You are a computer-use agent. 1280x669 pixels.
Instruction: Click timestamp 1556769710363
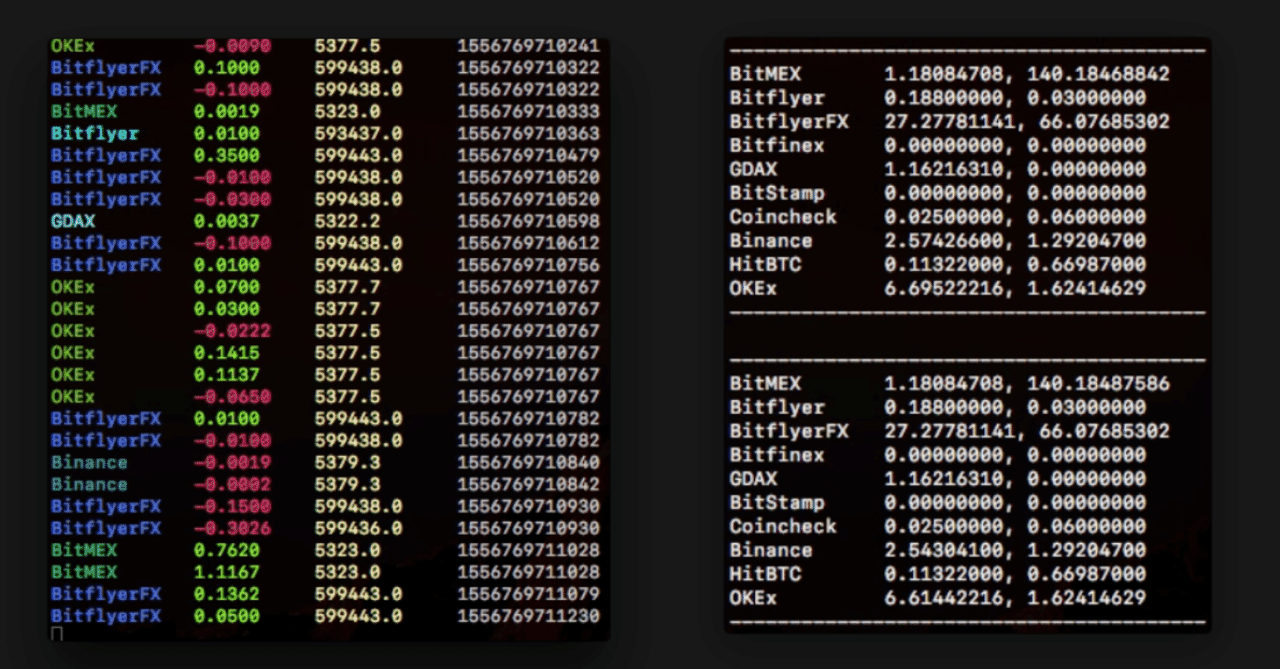click(x=528, y=134)
